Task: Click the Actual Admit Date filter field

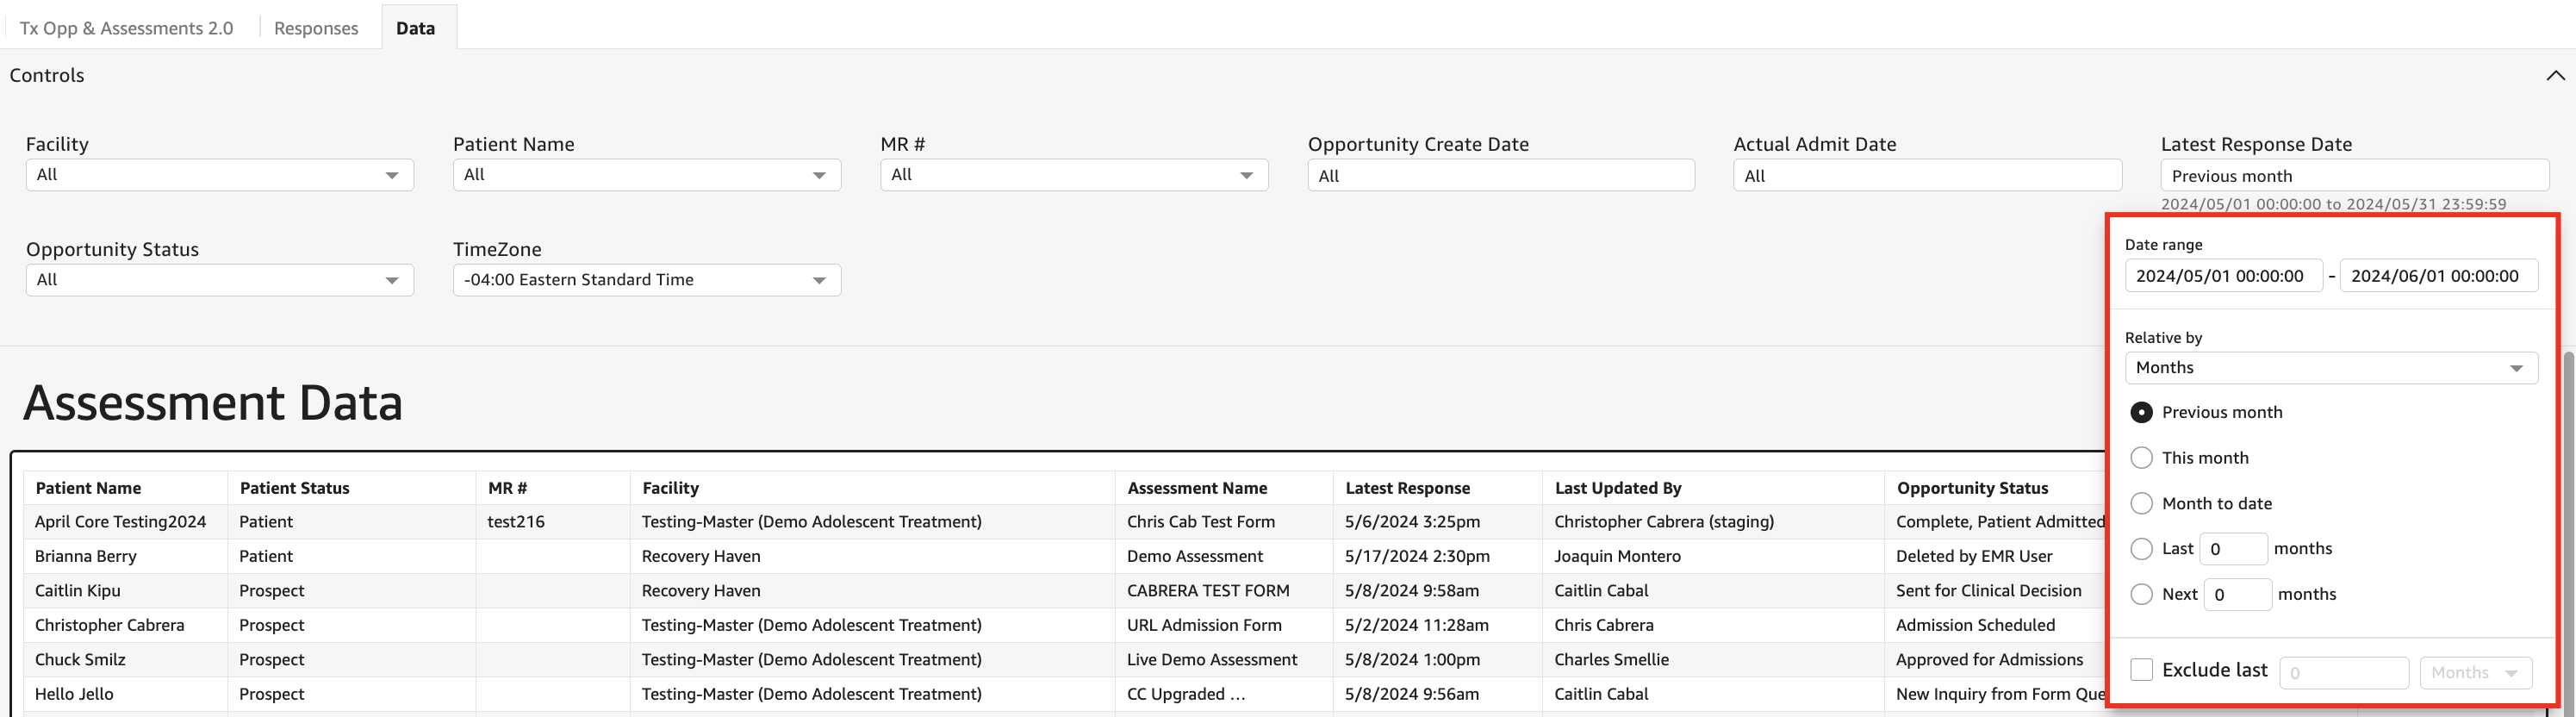Action: [1926, 176]
